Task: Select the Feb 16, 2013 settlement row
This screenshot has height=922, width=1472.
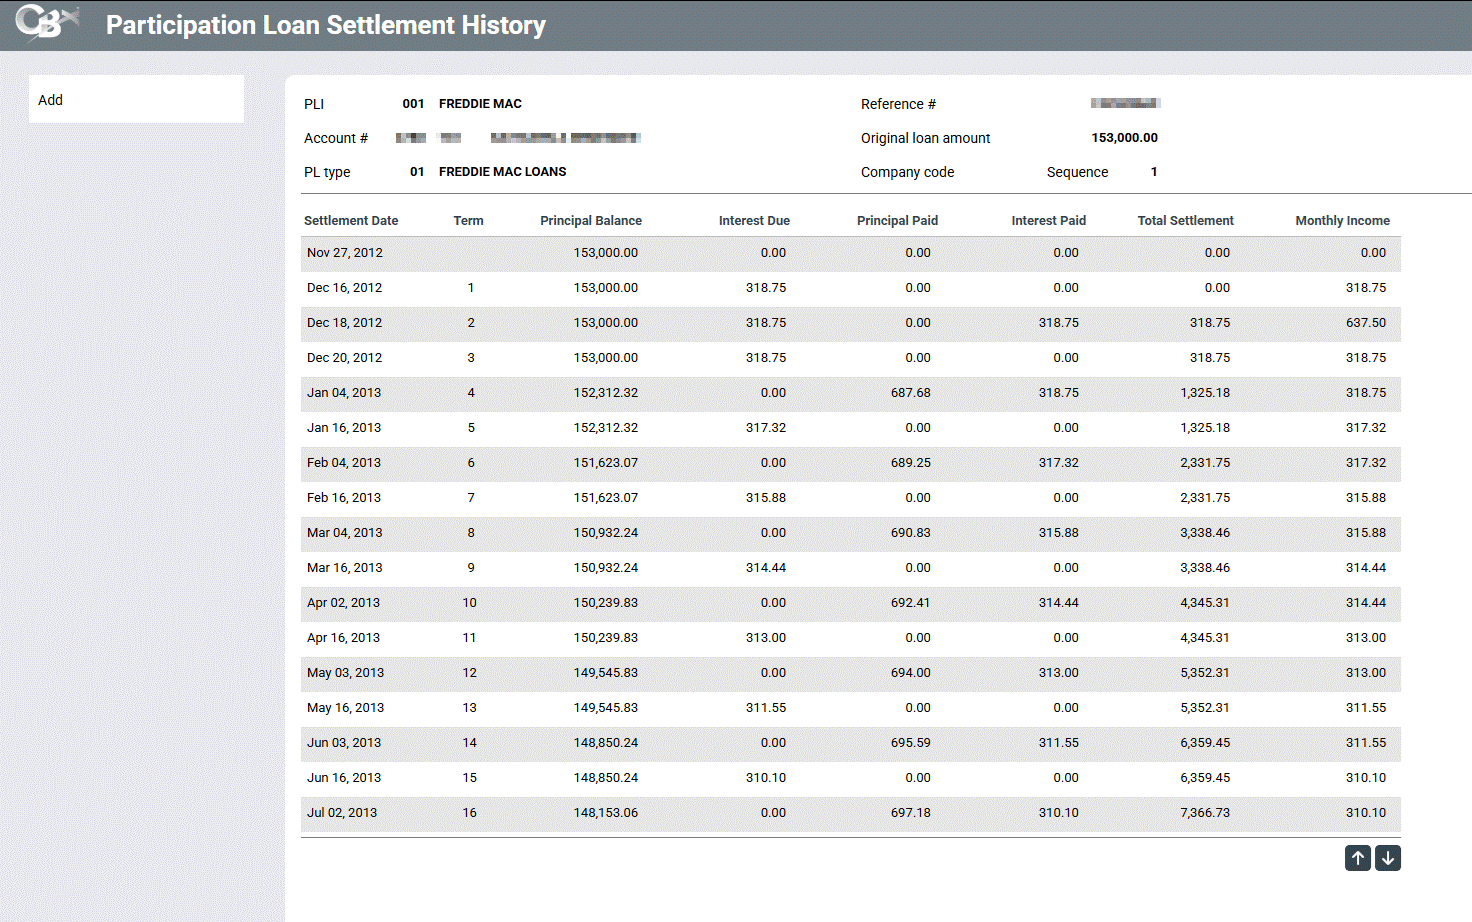Action: 344,498
